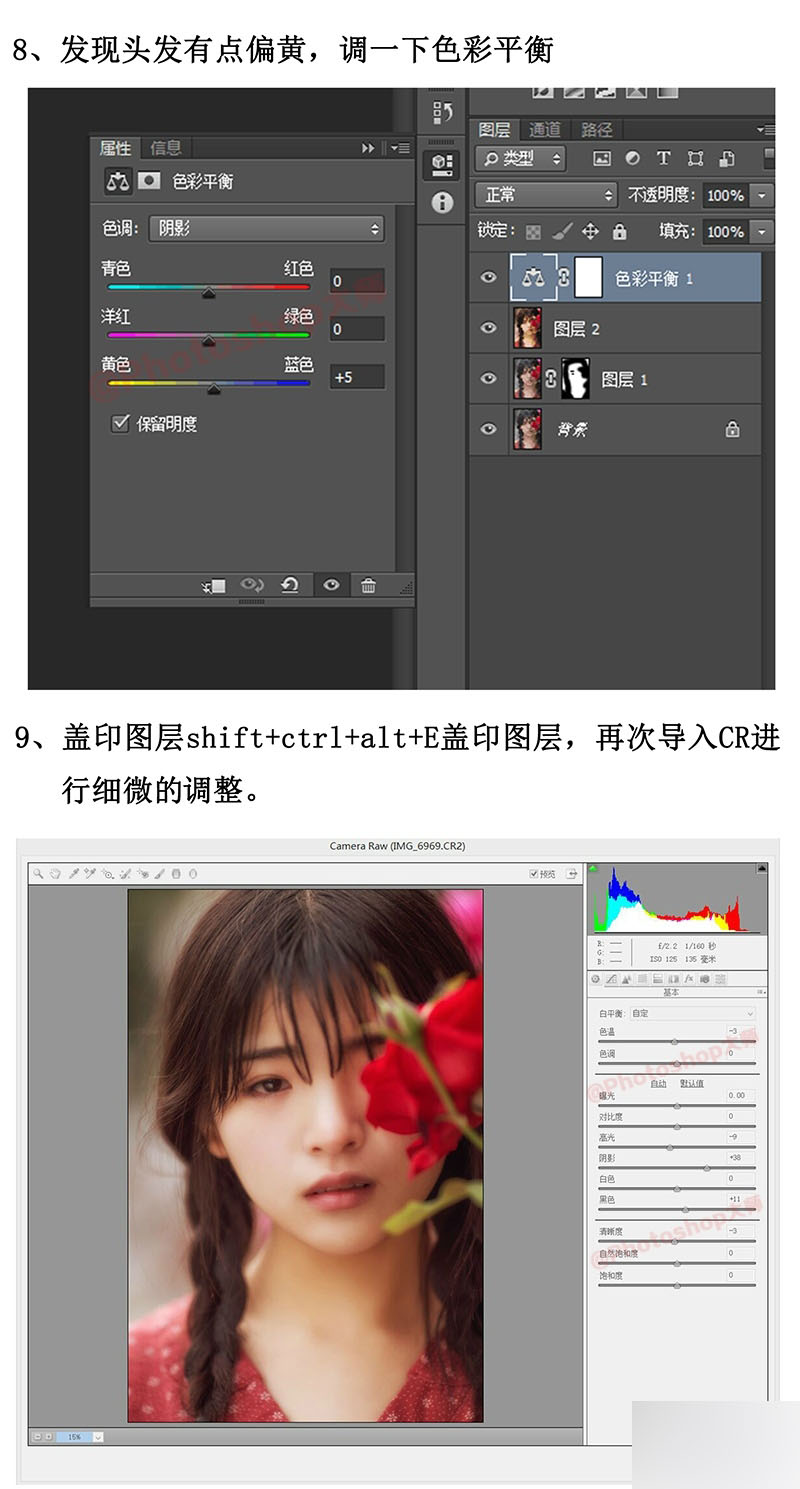Open the HSL/Grayscale panel in Camera Raw

643,979
